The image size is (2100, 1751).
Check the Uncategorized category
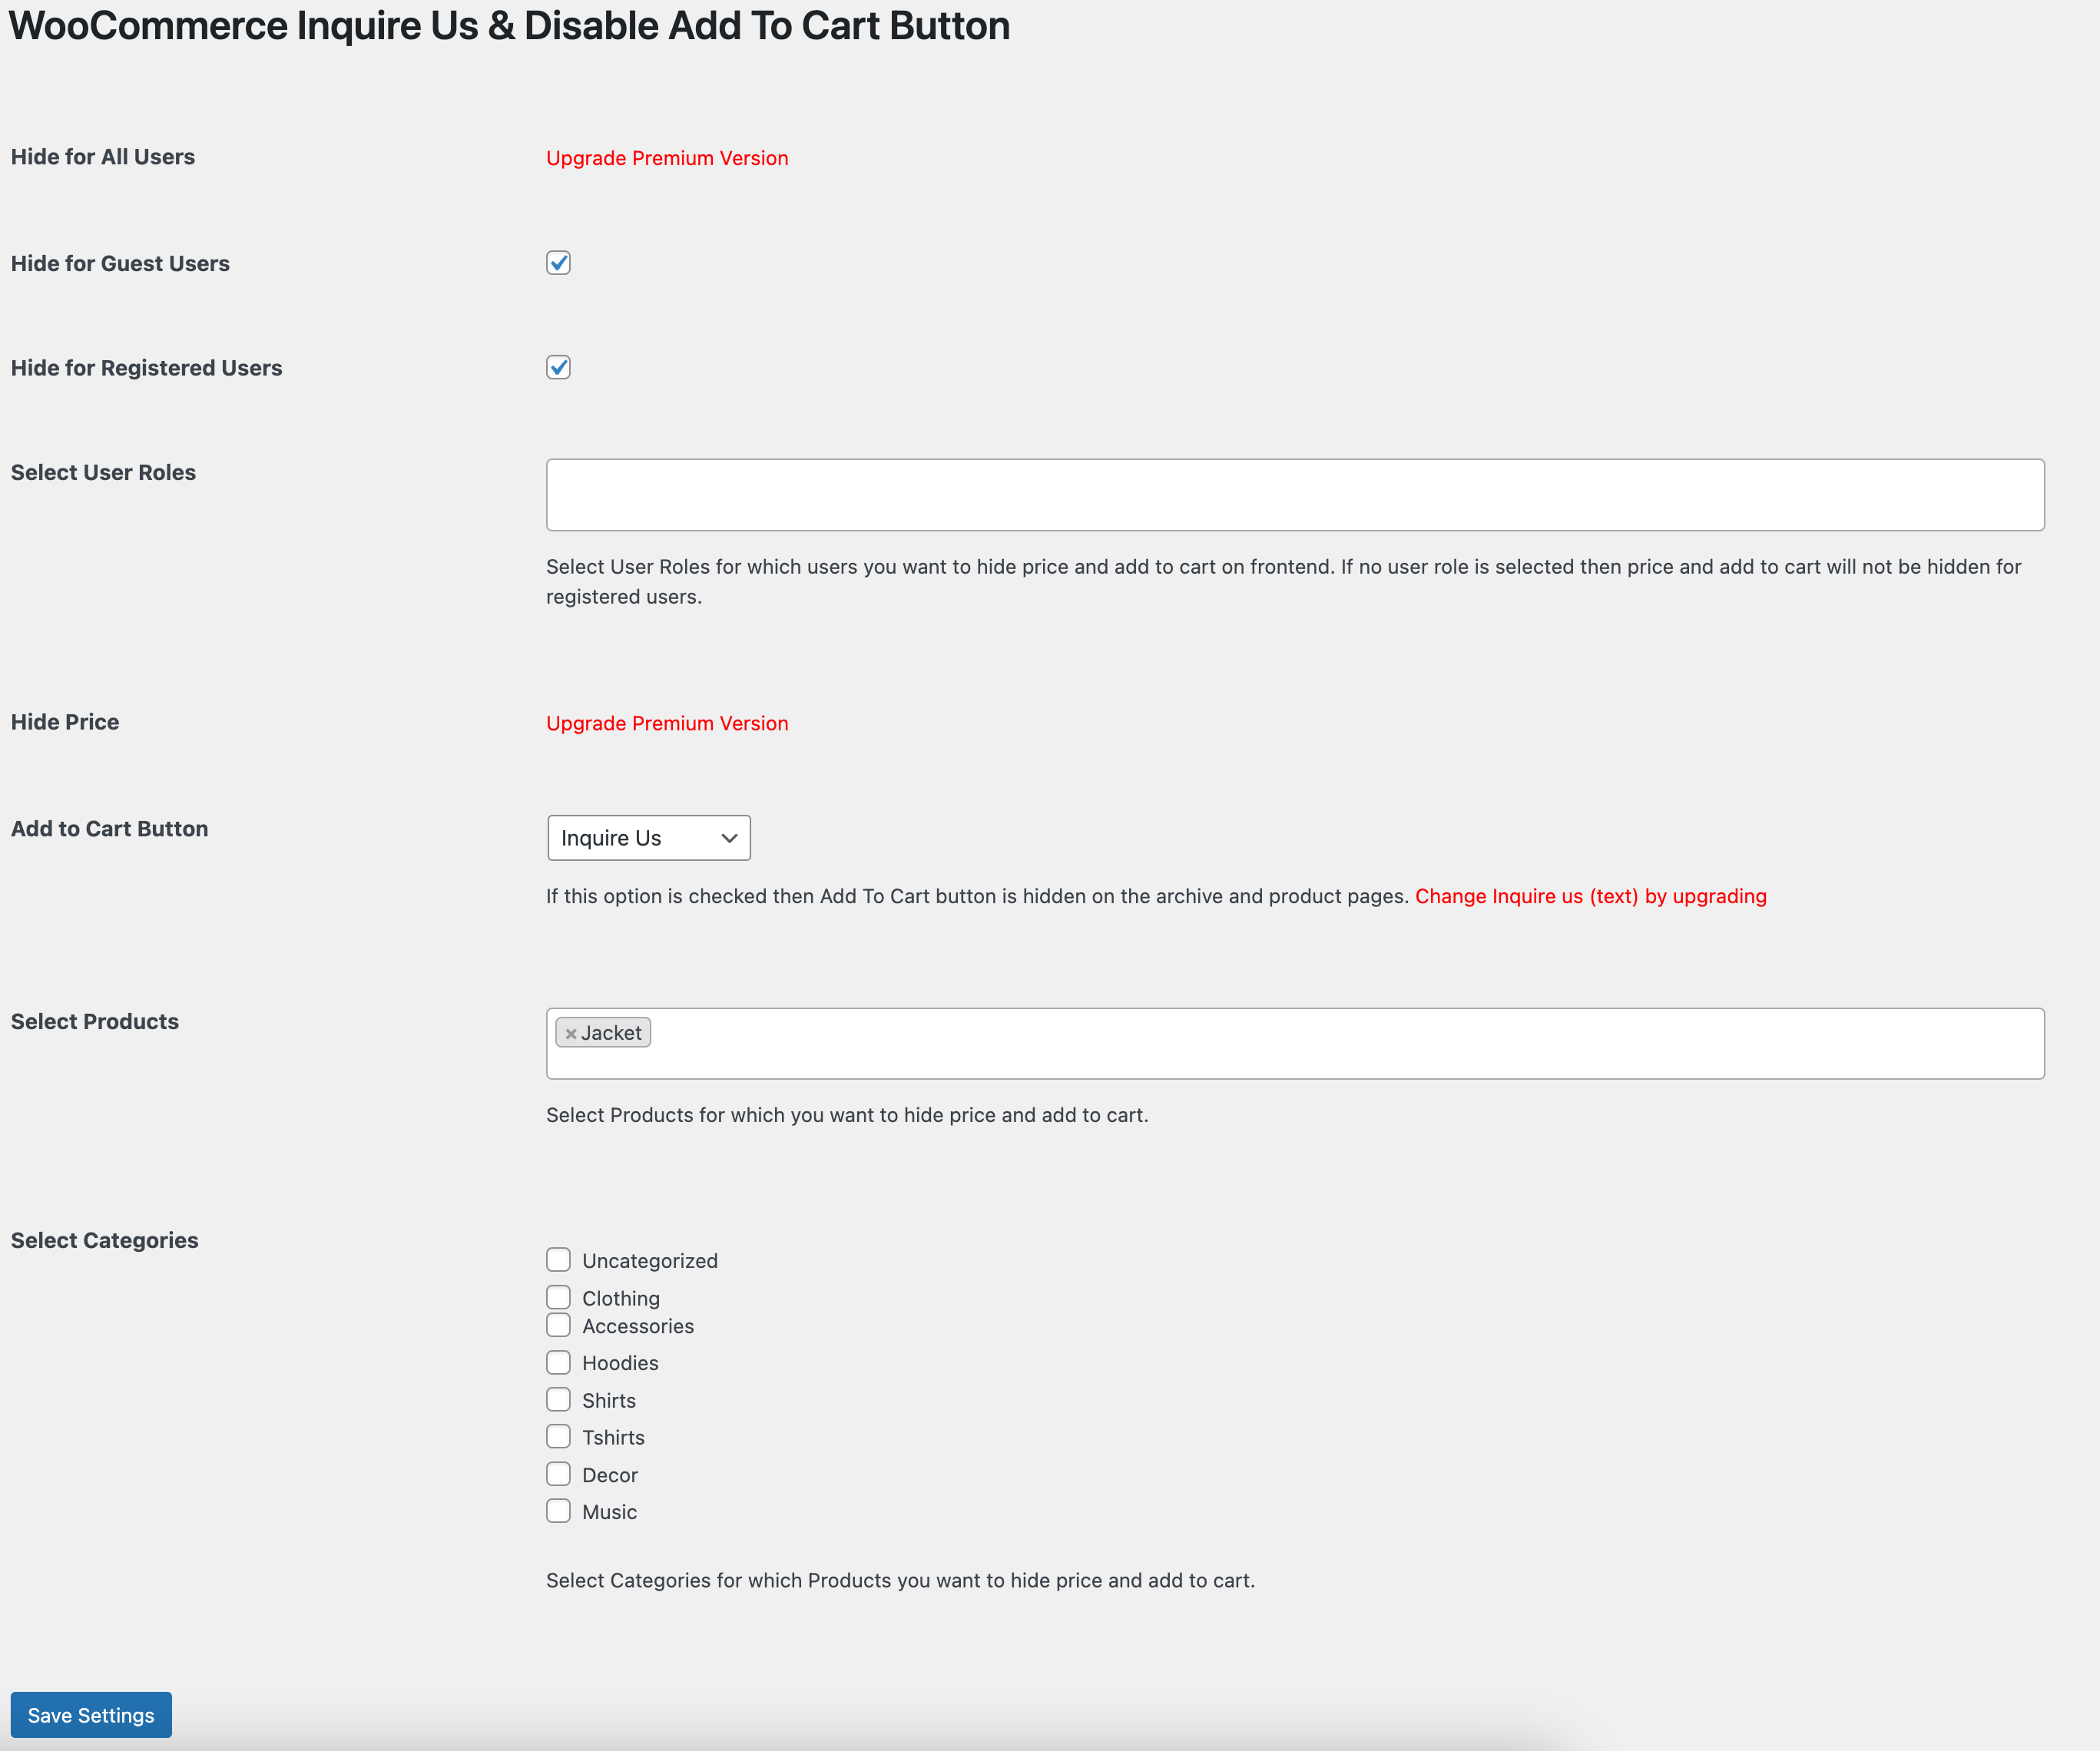click(559, 1259)
